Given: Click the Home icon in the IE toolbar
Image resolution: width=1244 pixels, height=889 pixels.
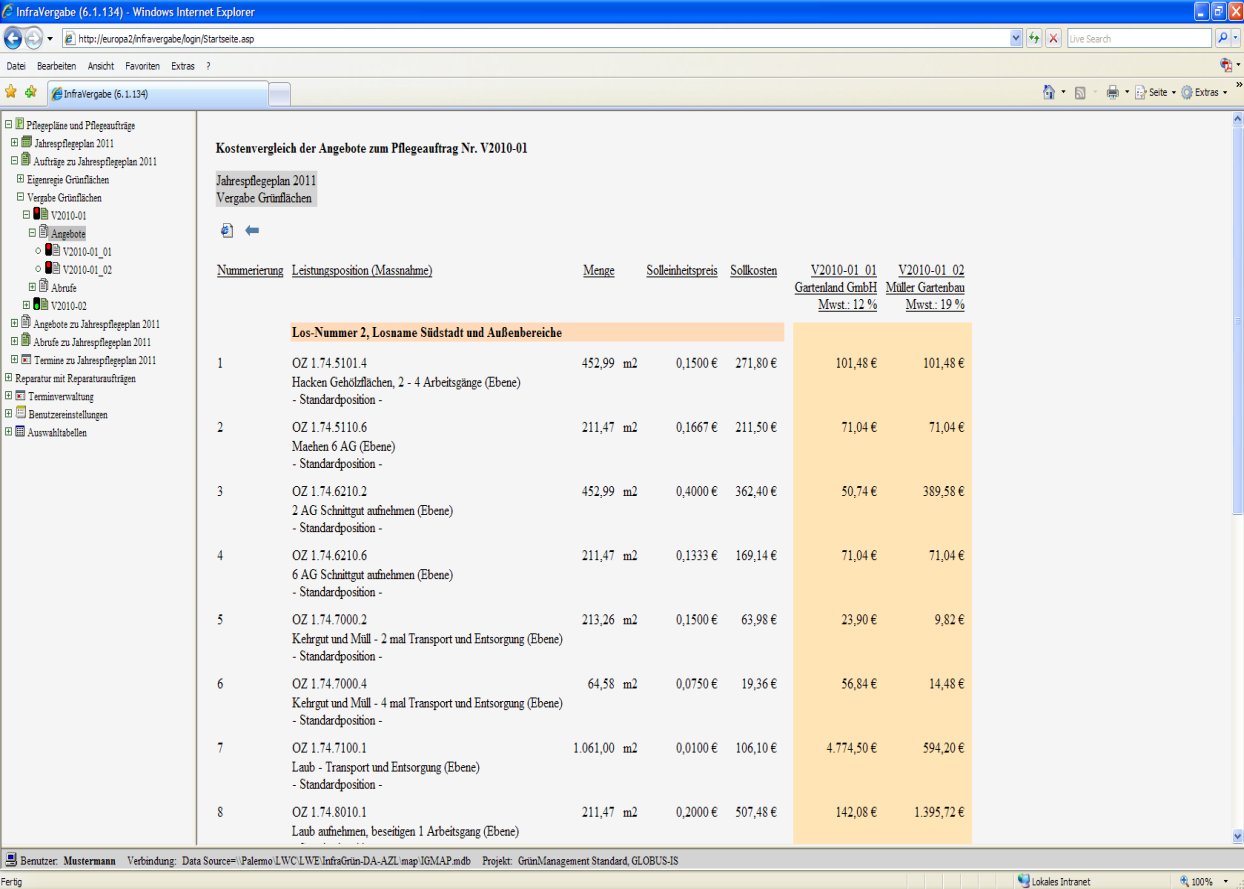Looking at the screenshot, I should [1048, 92].
